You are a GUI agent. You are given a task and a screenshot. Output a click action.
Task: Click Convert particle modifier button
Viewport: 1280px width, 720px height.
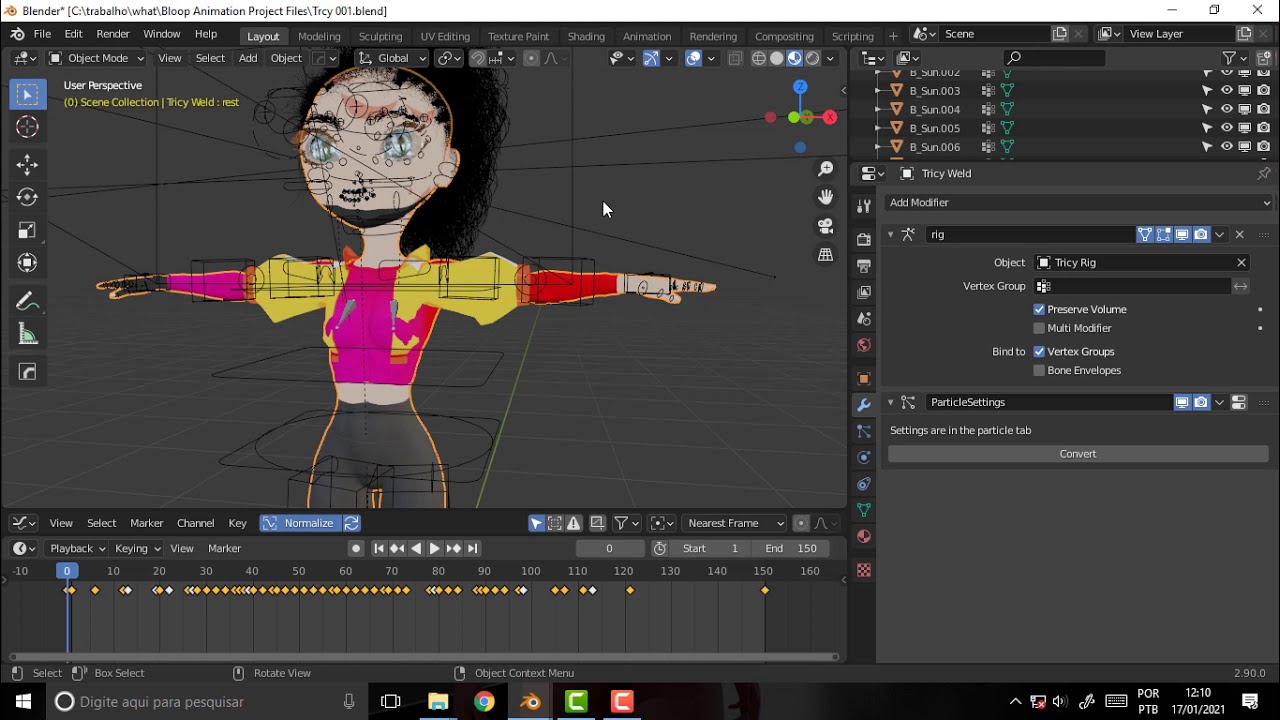pos(1078,454)
